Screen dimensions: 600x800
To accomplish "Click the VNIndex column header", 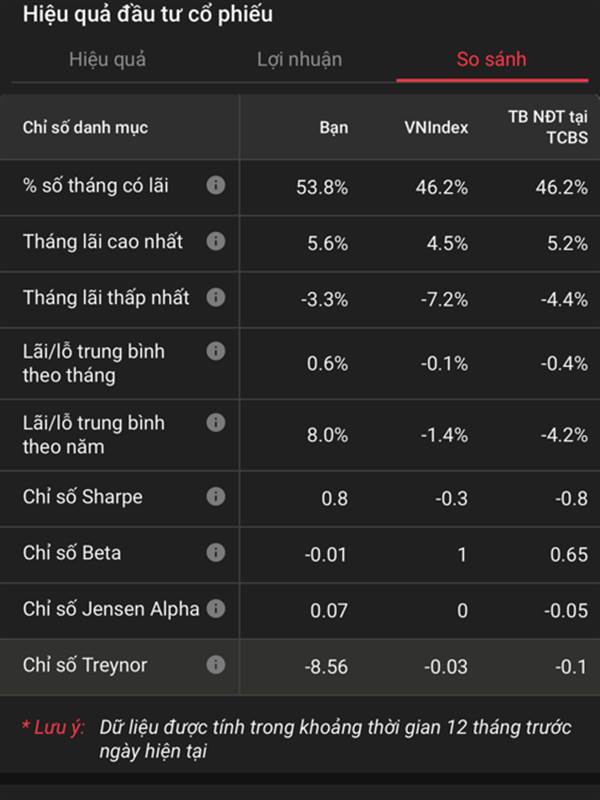I will pyautogui.click(x=436, y=128).
